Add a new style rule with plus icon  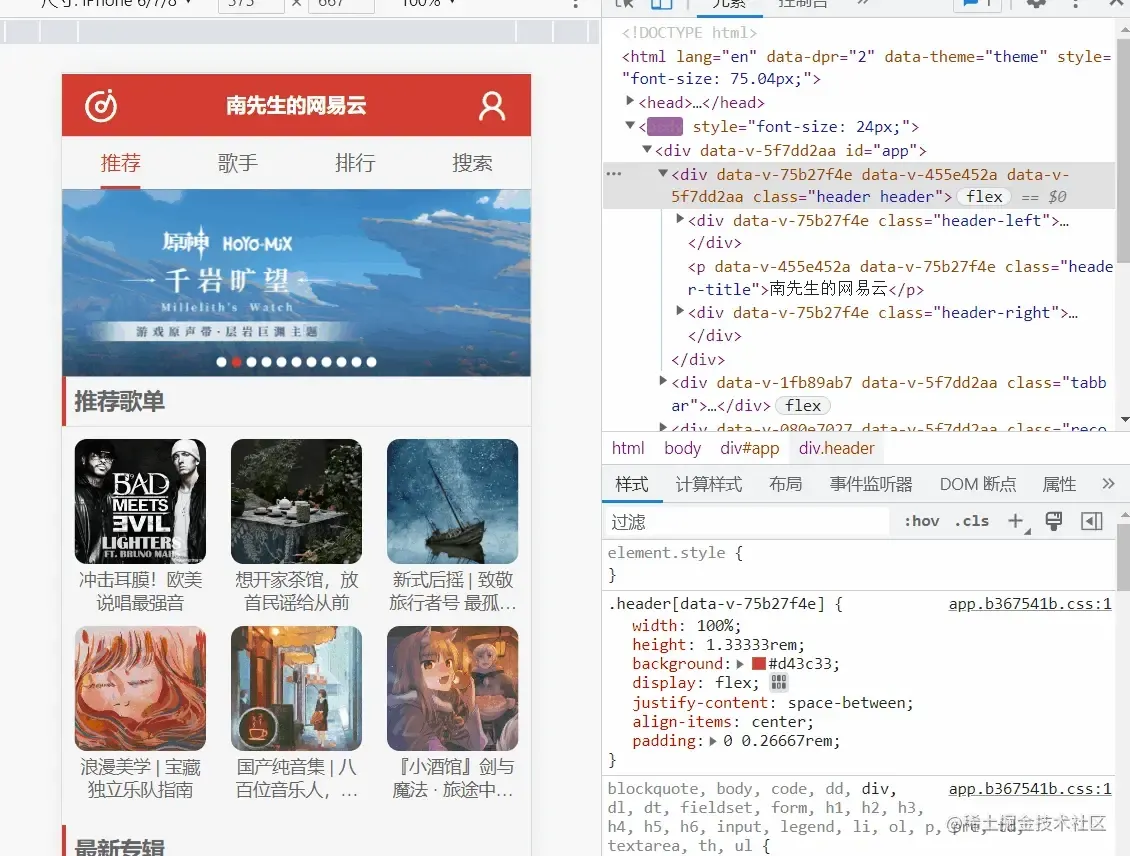(1016, 521)
